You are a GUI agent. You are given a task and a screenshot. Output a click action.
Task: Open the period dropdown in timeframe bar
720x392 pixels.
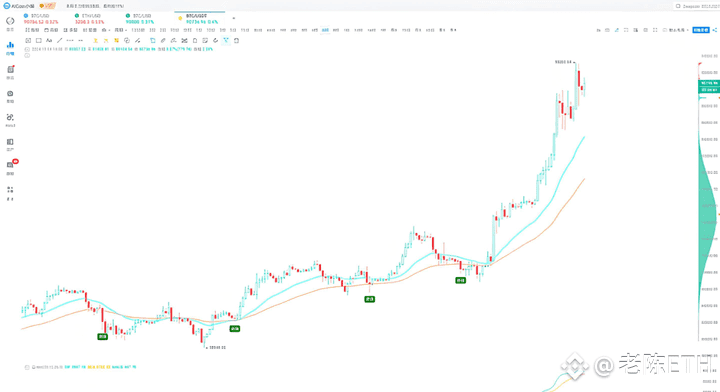(x=120, y=30)
